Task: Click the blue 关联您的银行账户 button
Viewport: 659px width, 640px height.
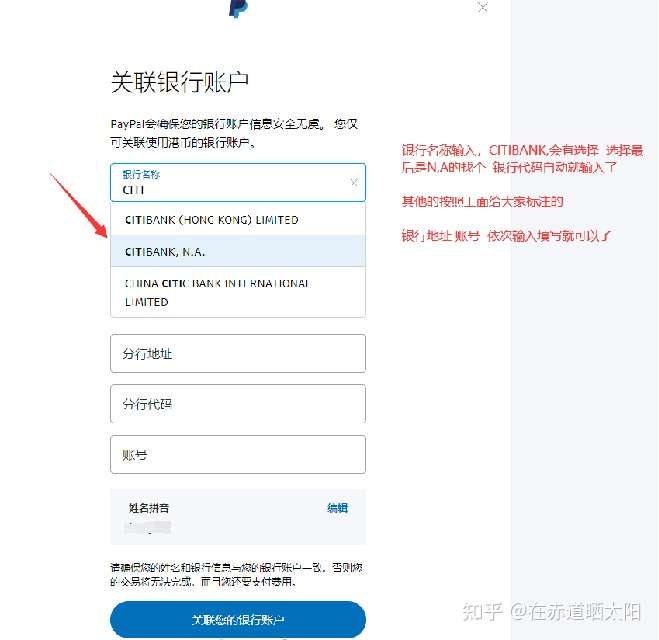Action: tap(238, 619)
